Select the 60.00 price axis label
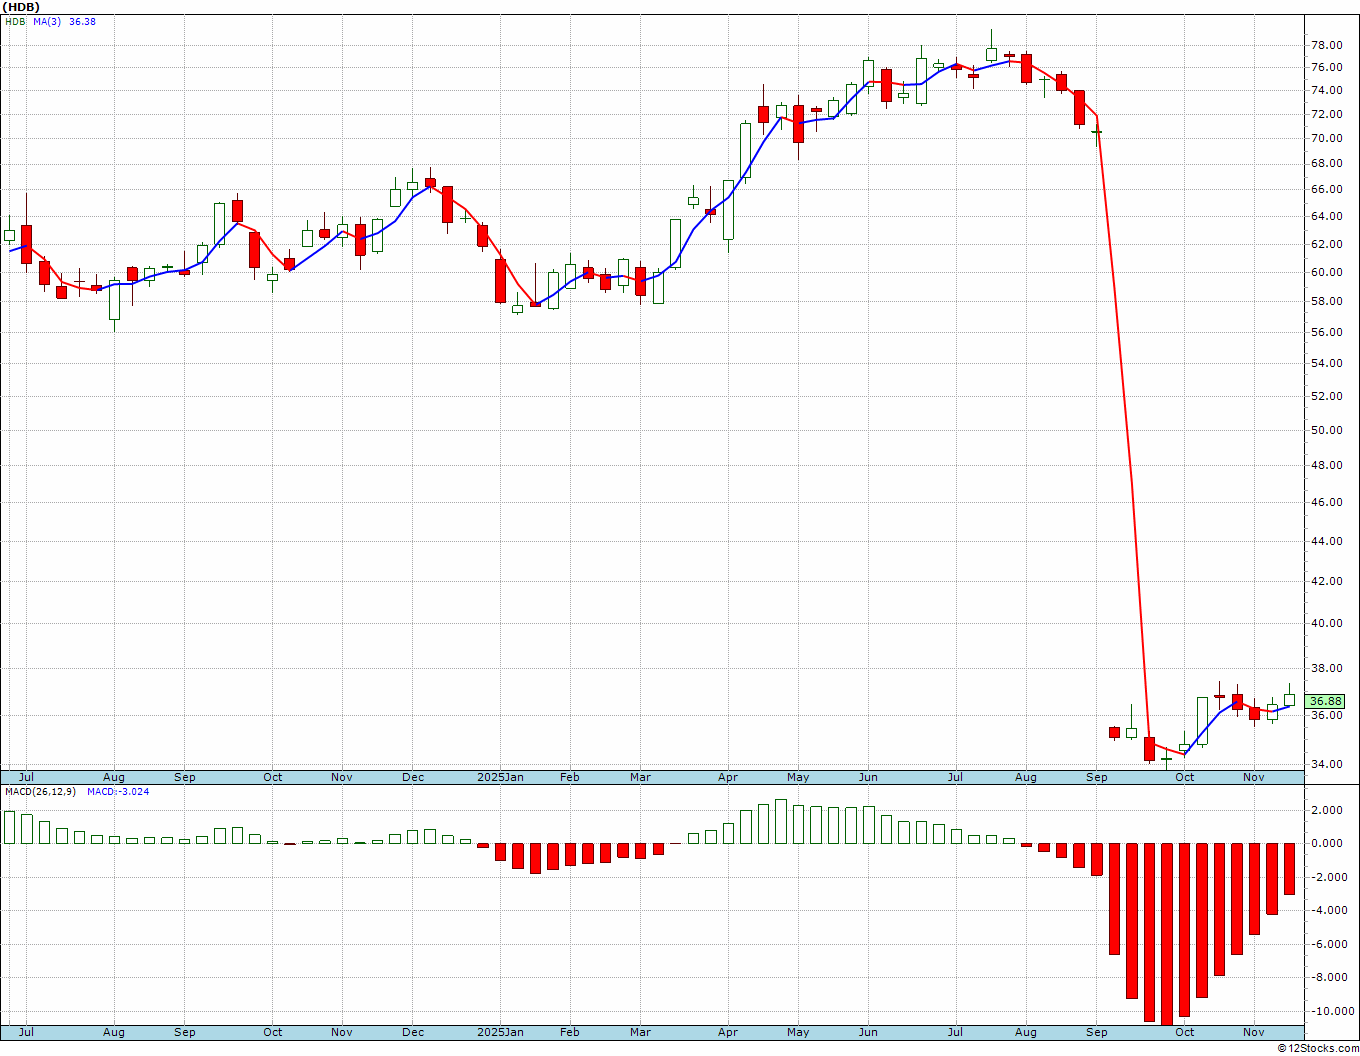 pos(1326,272)
